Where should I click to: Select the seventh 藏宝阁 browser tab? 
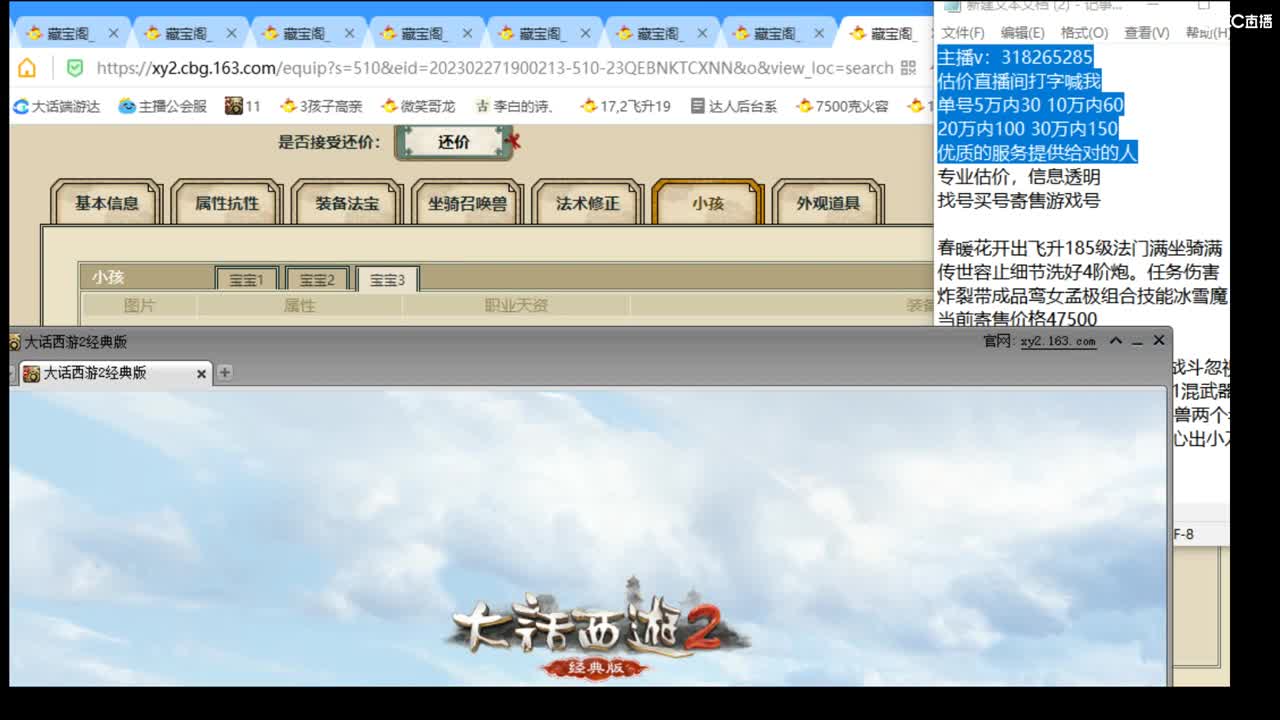[x=778, y=33]
